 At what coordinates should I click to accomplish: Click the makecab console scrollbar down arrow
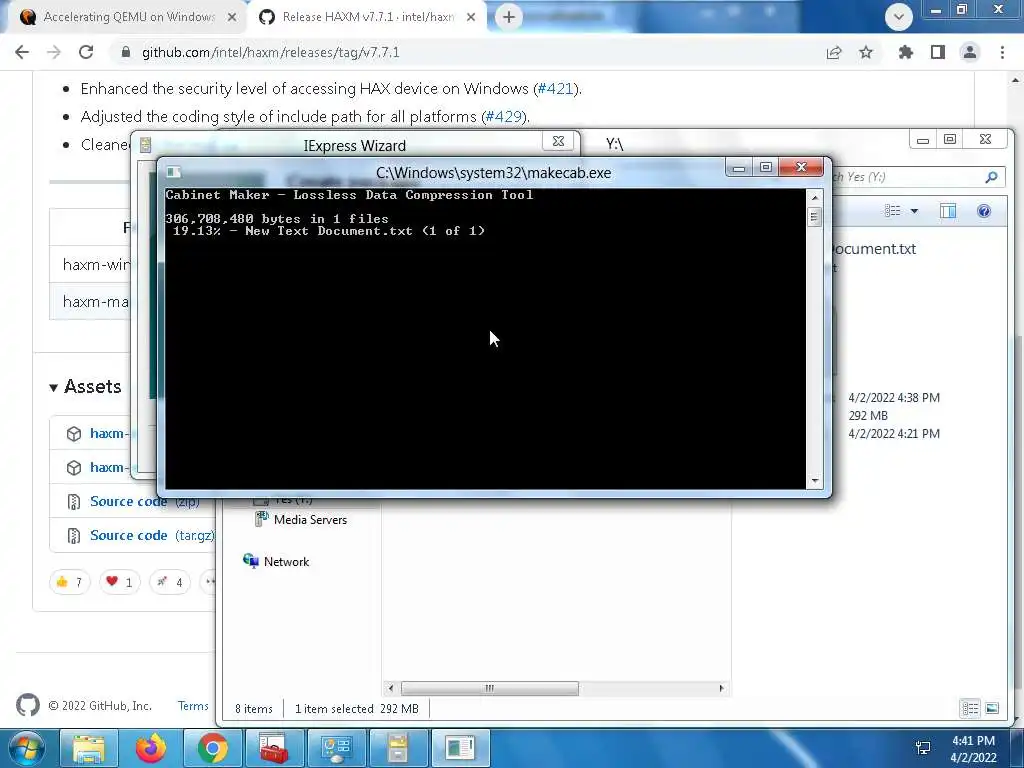(814, 481)
